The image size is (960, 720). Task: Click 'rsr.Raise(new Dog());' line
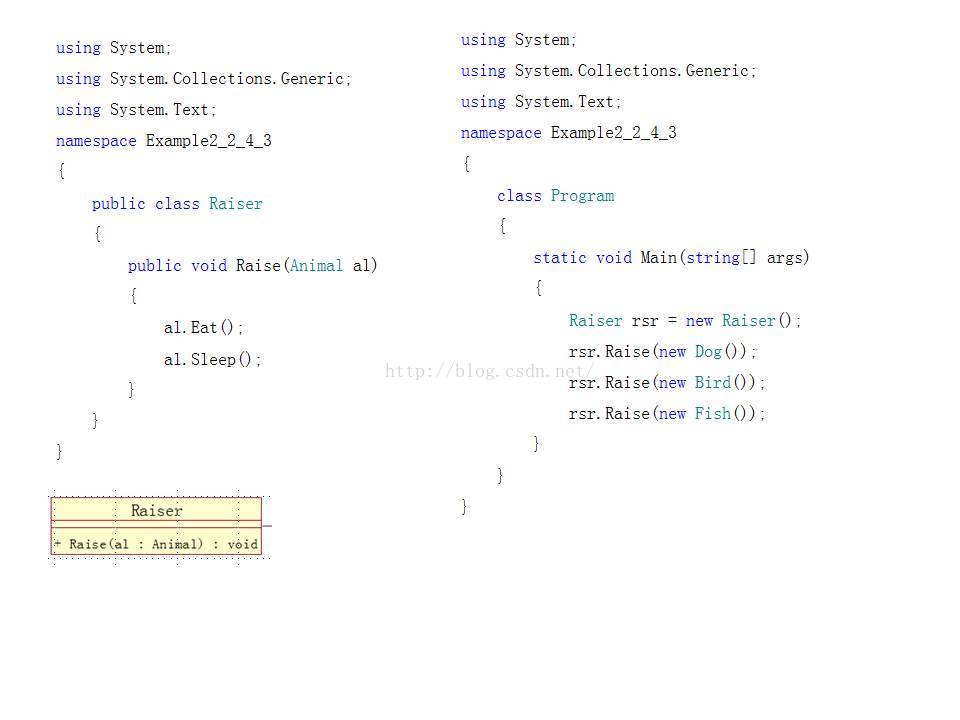click(662, 352)
